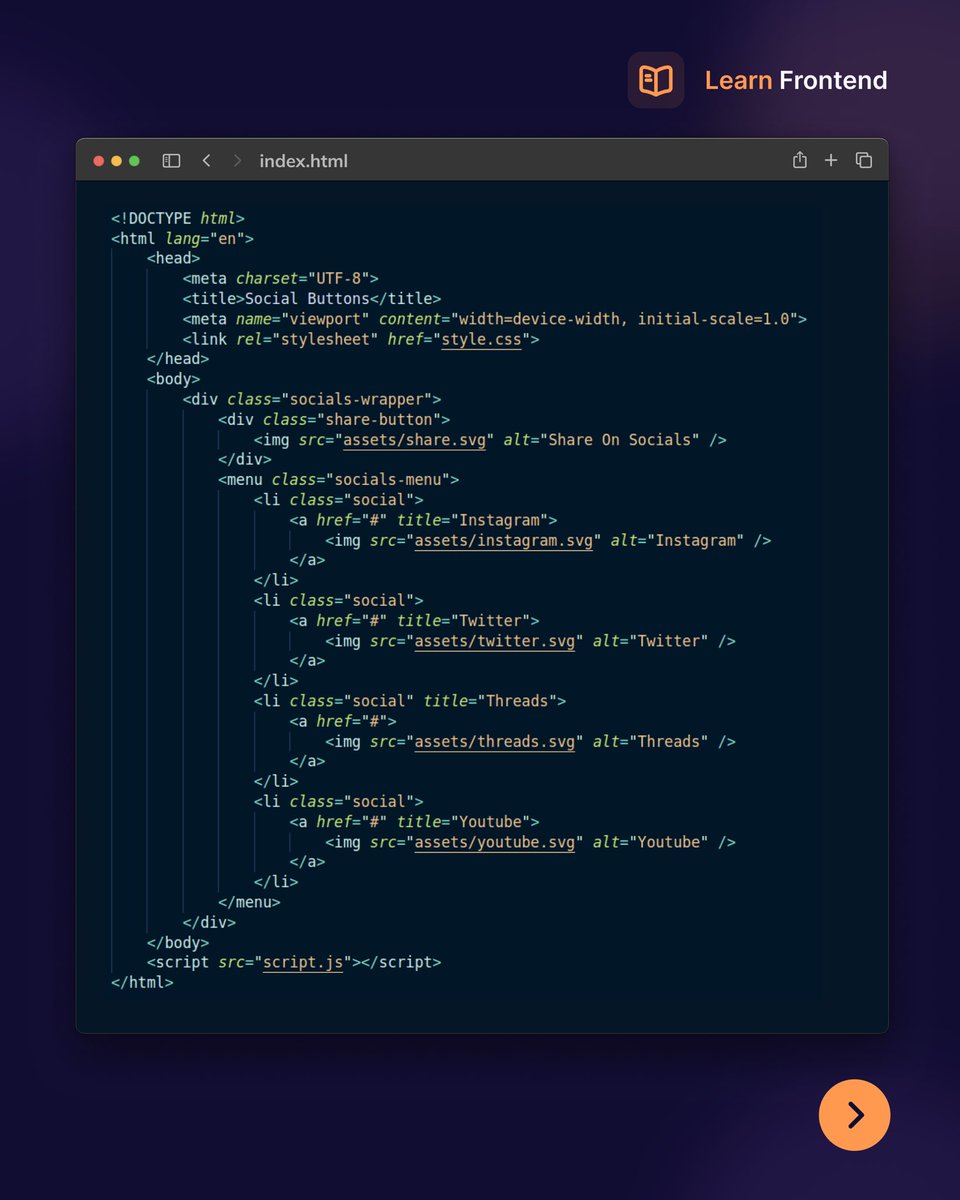Click the tab overview icon
Image resolution: width=960 pixels, height=1200 pixels.
(x=863, y=160)
